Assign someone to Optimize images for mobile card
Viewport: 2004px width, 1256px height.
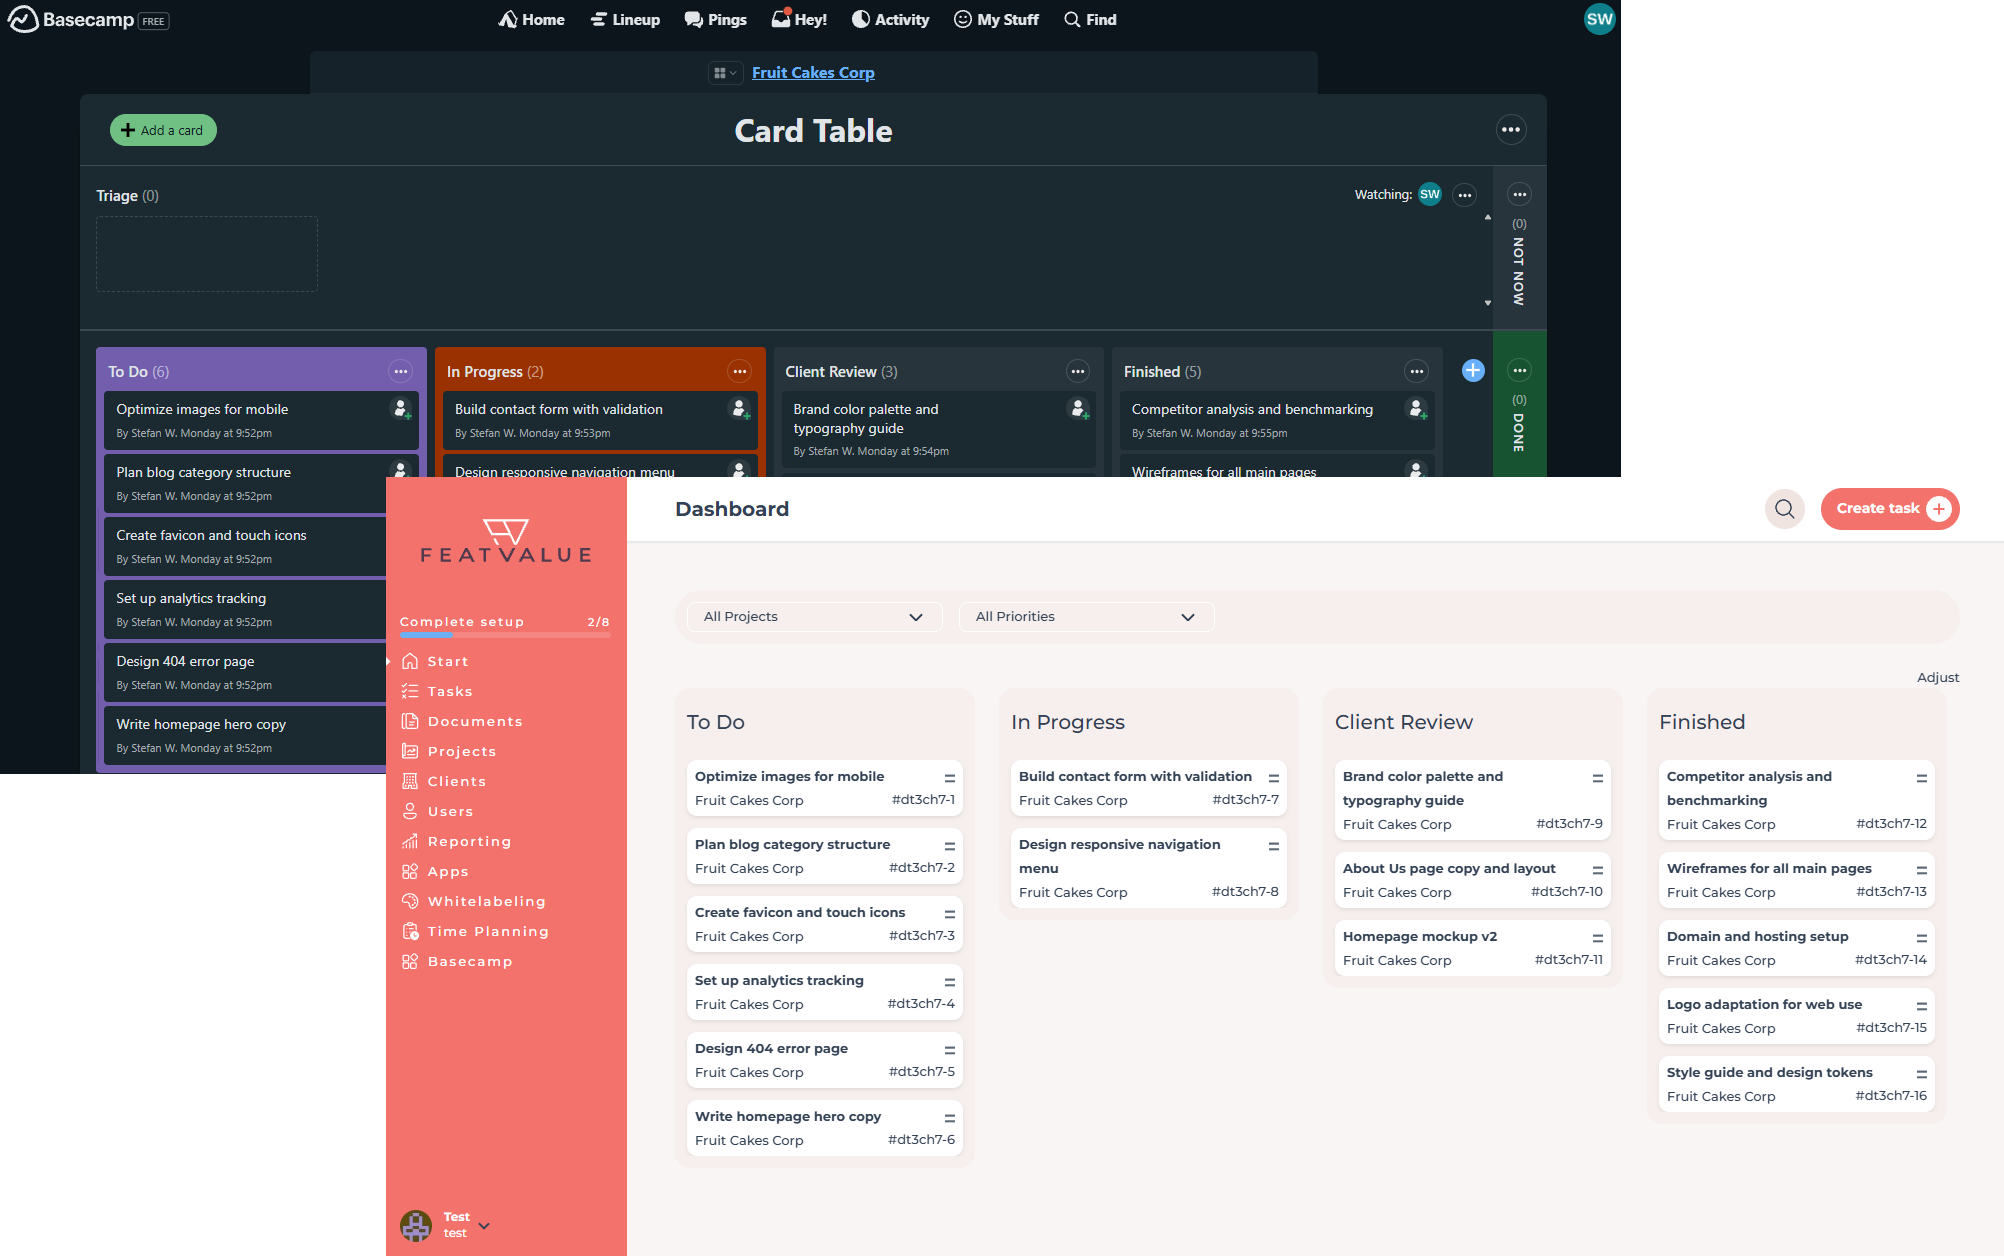click(401, 409)
